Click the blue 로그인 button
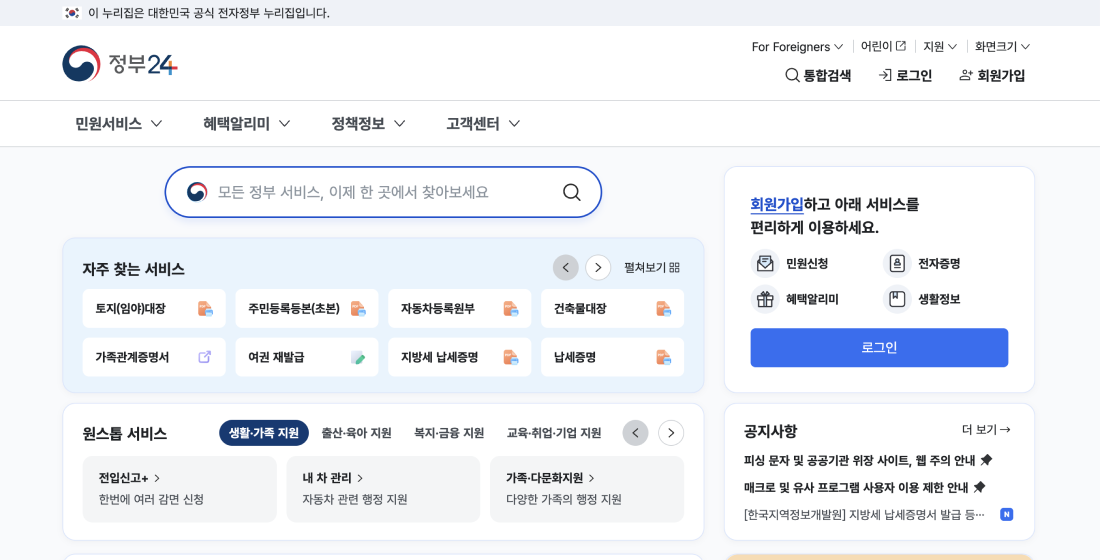 879,348
